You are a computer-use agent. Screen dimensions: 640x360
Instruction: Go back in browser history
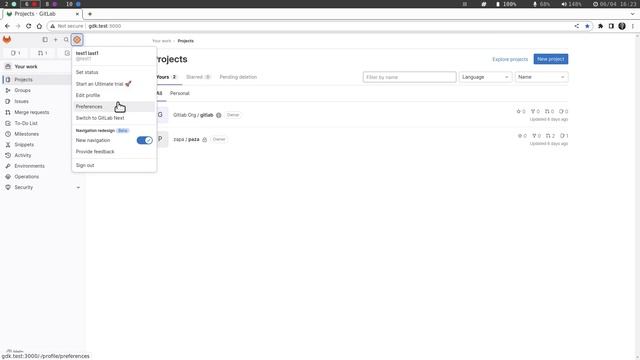pos(7,26)
